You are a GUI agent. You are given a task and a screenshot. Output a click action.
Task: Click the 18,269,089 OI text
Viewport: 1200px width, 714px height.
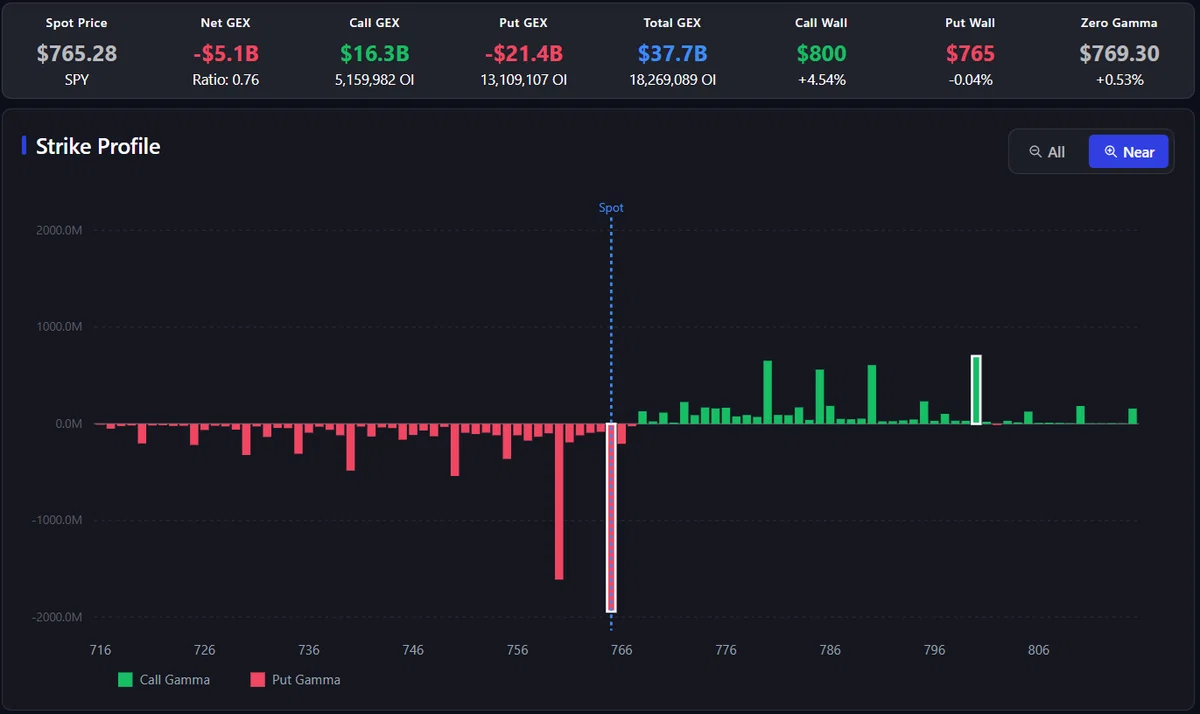coord(672,80)
